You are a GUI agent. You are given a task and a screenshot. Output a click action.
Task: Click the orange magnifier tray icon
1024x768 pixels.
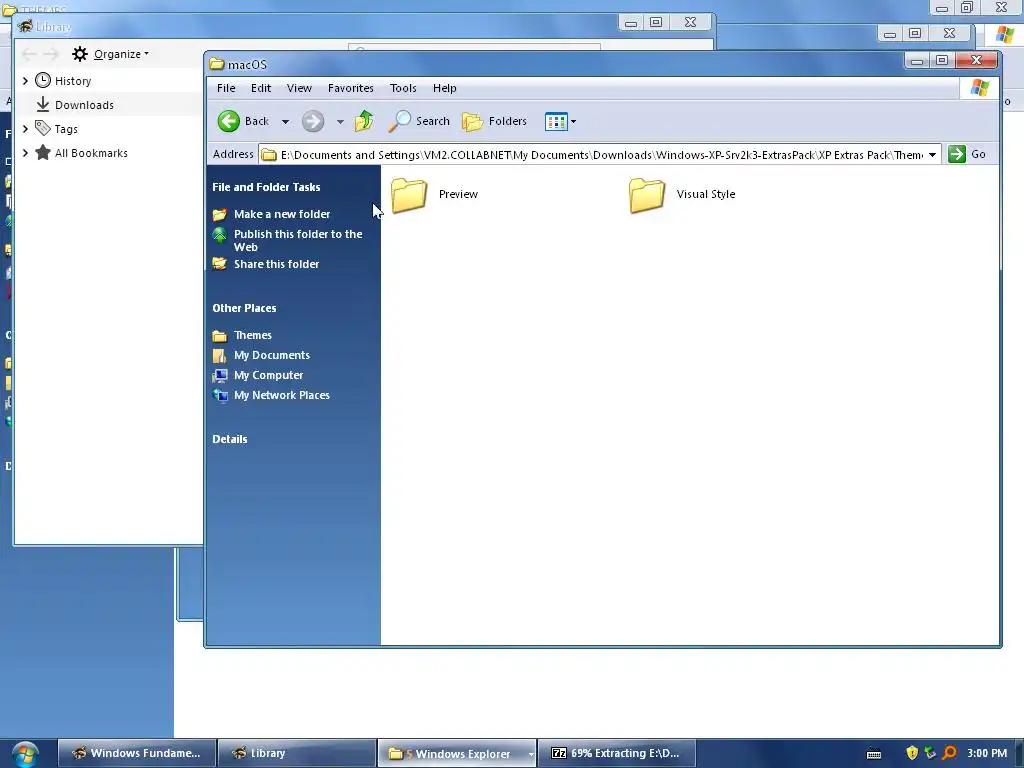coord(949,753)
